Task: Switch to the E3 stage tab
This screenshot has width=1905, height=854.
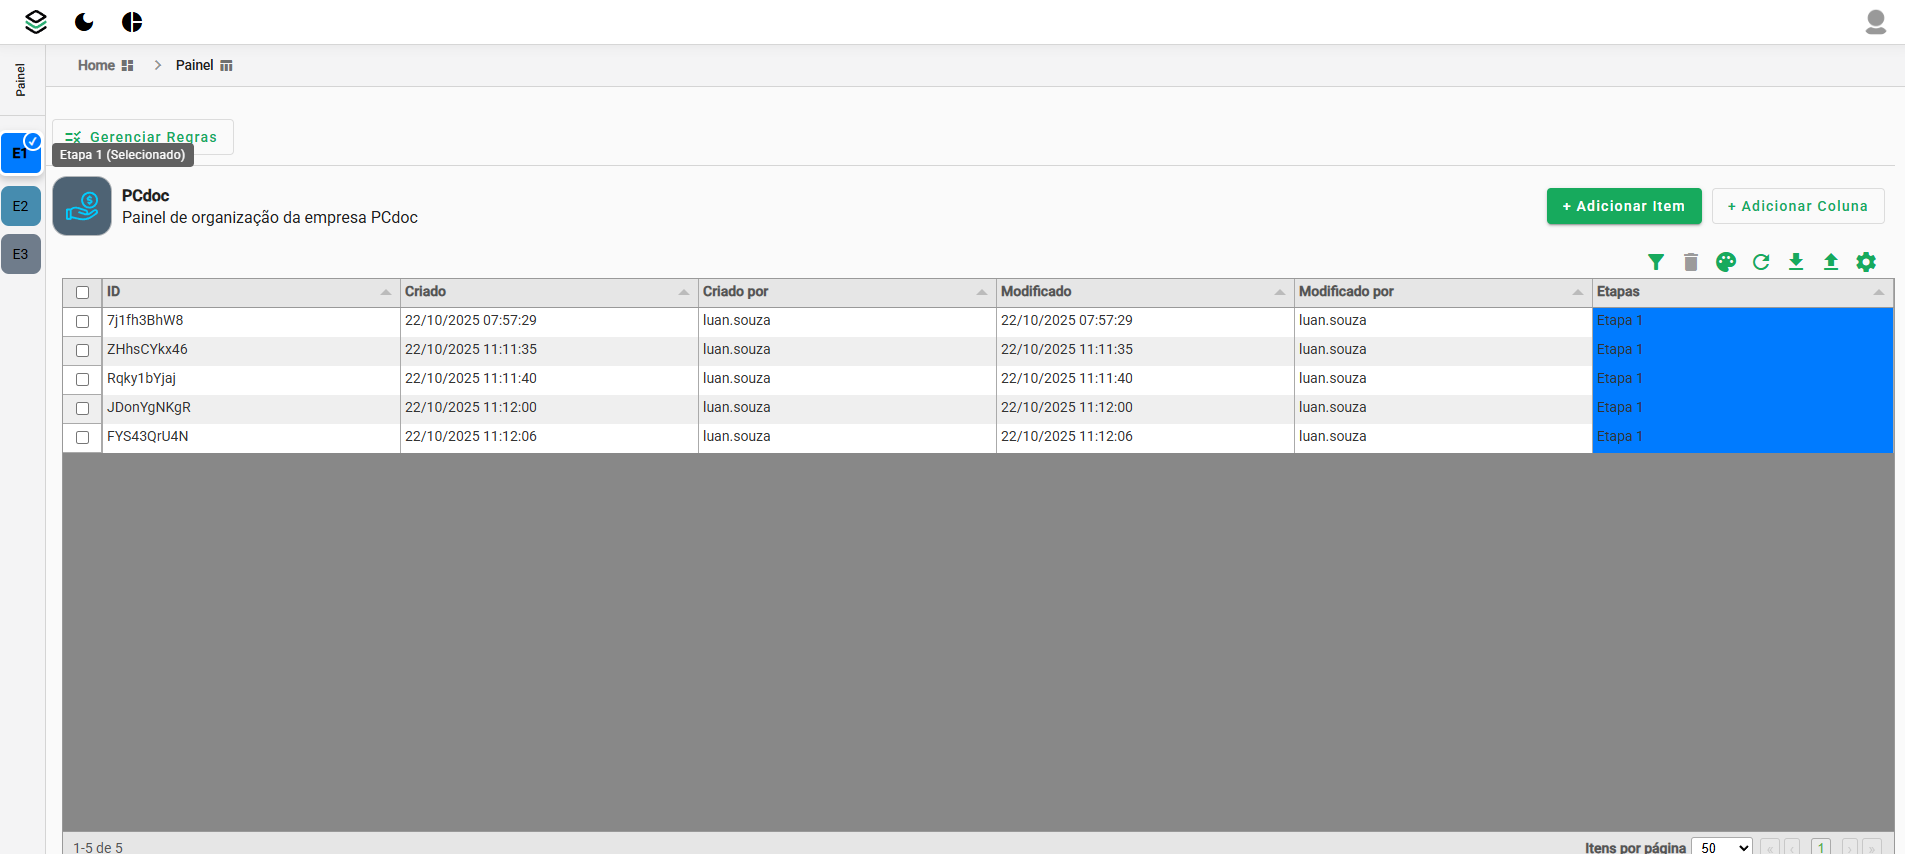Action: [x=21, y=254]
